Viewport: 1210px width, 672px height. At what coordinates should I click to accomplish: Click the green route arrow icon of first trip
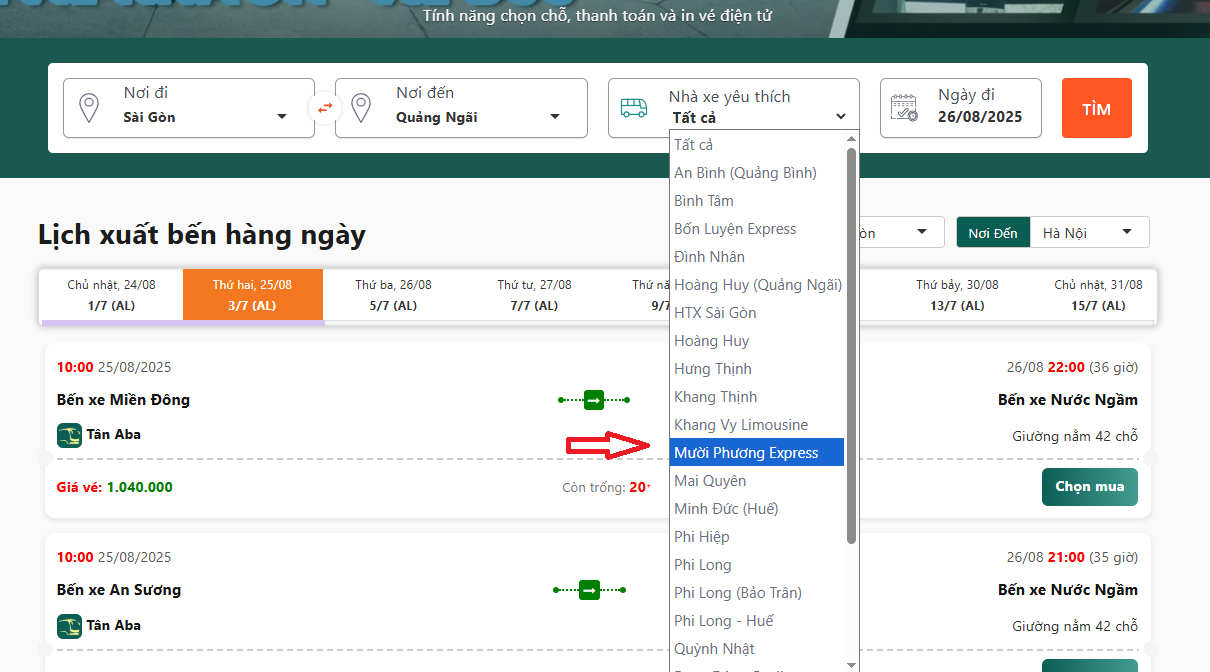tap(593, 400)
